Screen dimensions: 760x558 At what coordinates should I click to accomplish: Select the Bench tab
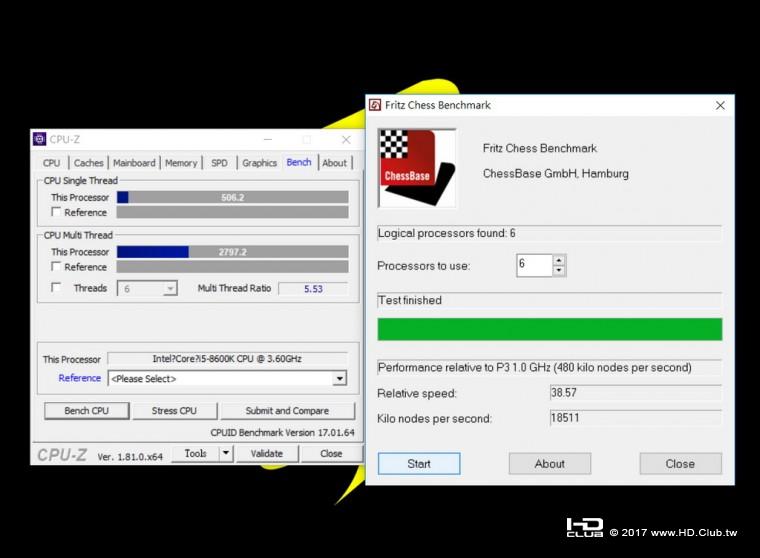[299, 162]
